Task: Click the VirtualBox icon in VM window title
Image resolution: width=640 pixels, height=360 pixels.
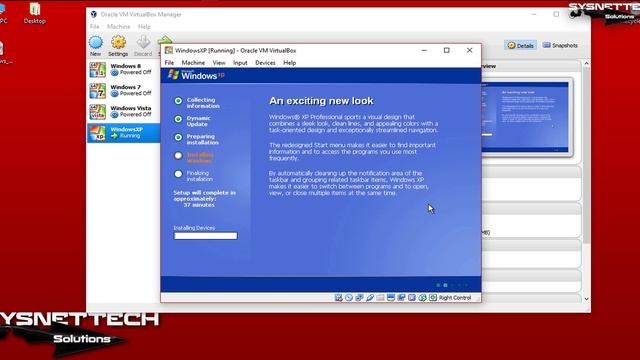Action: point(169,50)
